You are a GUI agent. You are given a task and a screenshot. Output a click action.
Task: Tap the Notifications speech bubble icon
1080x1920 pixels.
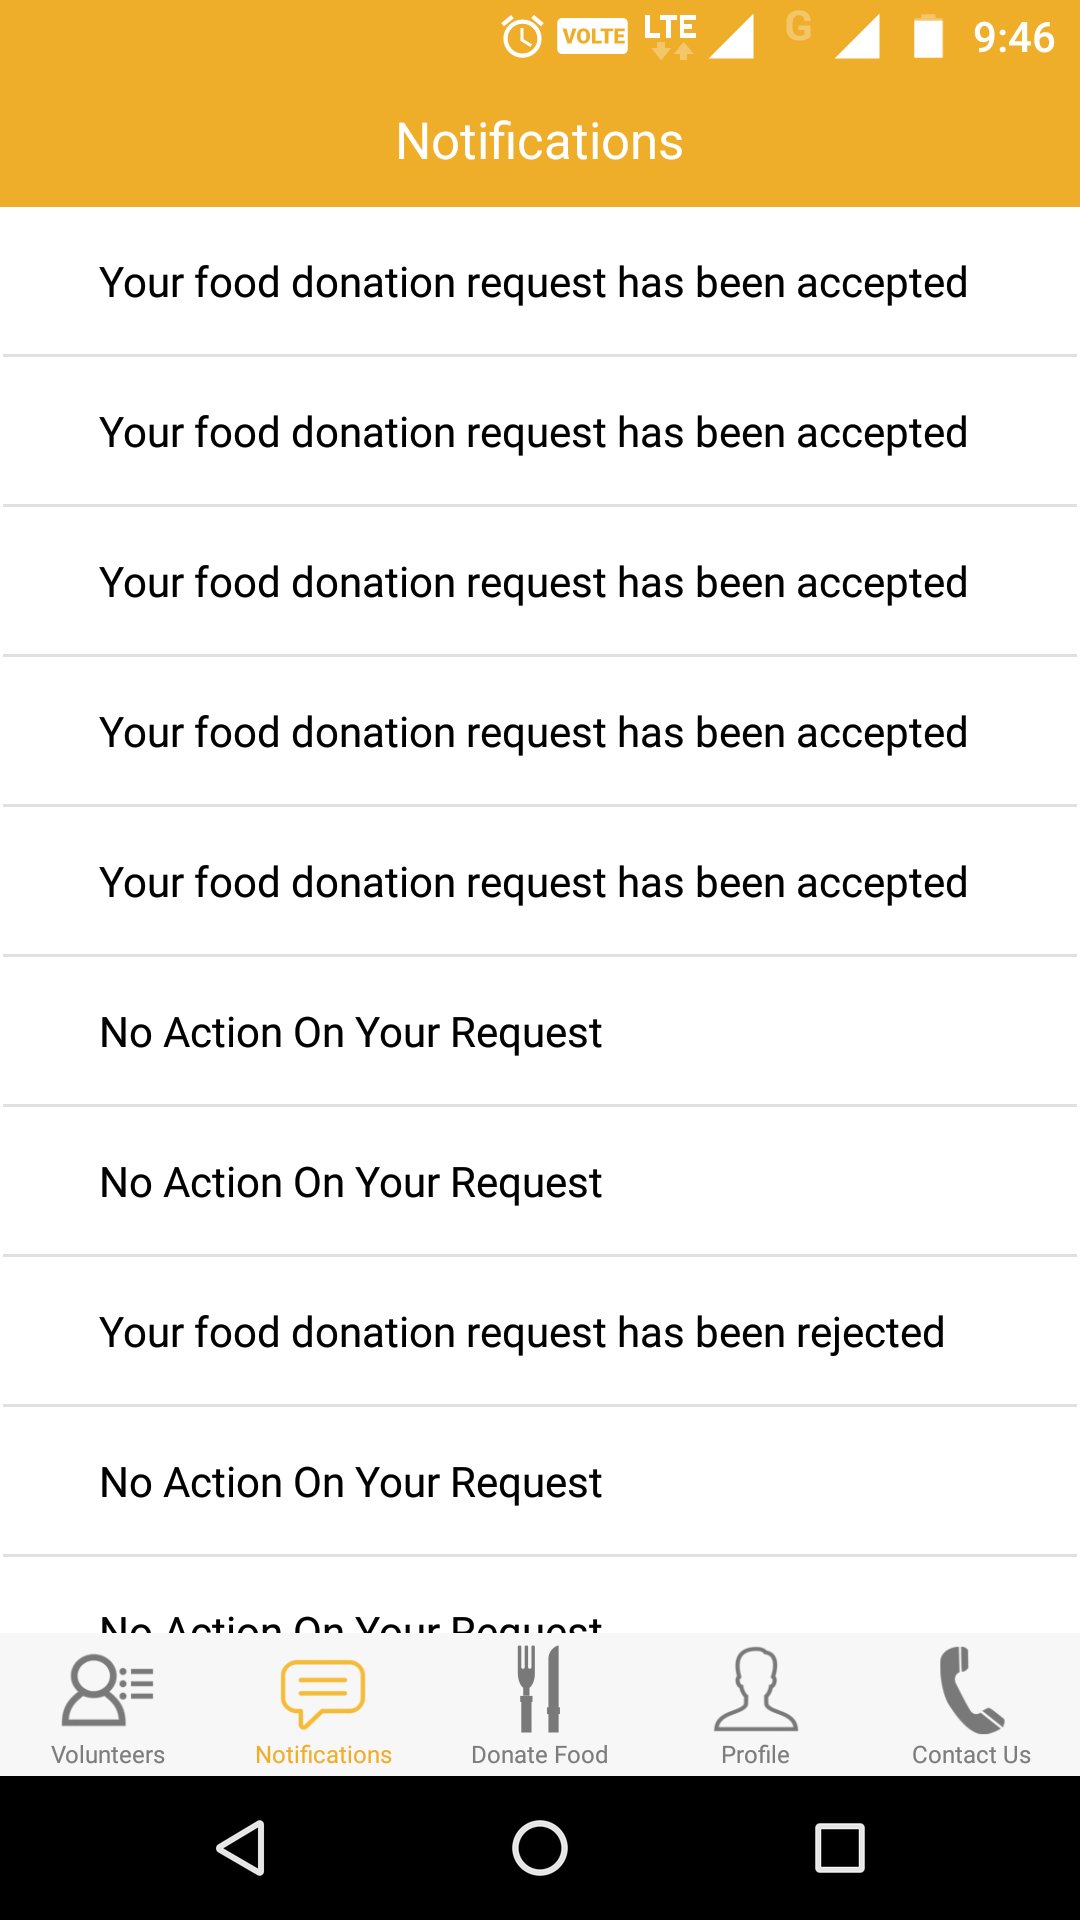(323, 1691)
